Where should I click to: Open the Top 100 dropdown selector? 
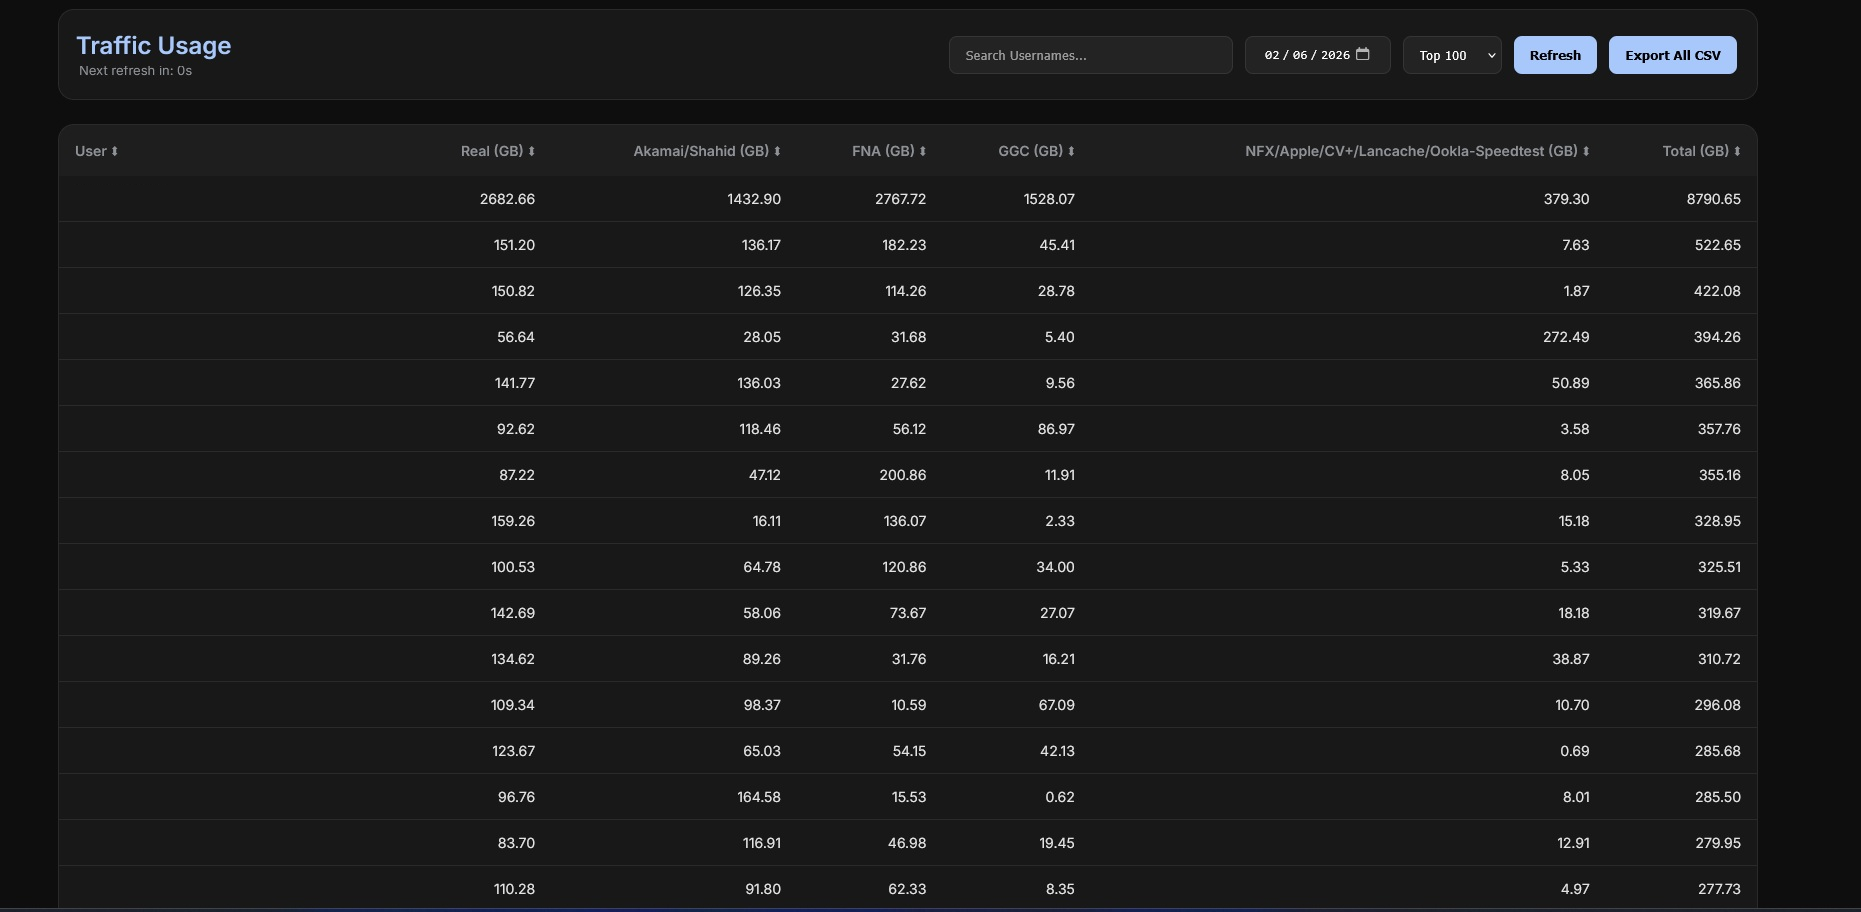pyautogui.click(x=1451, y=55)
